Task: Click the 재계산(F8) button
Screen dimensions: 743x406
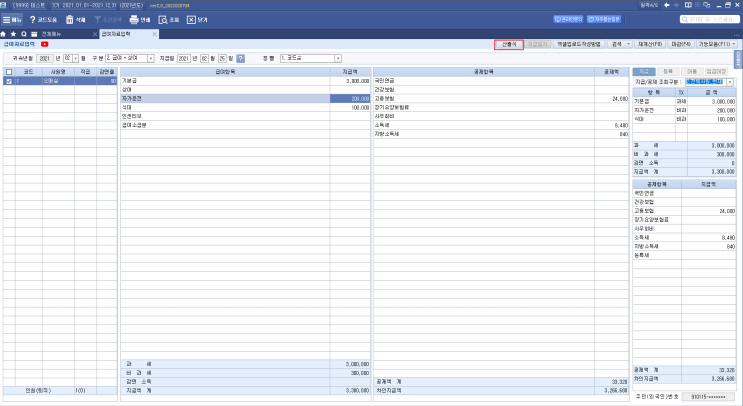Action: tap(650, 44)
